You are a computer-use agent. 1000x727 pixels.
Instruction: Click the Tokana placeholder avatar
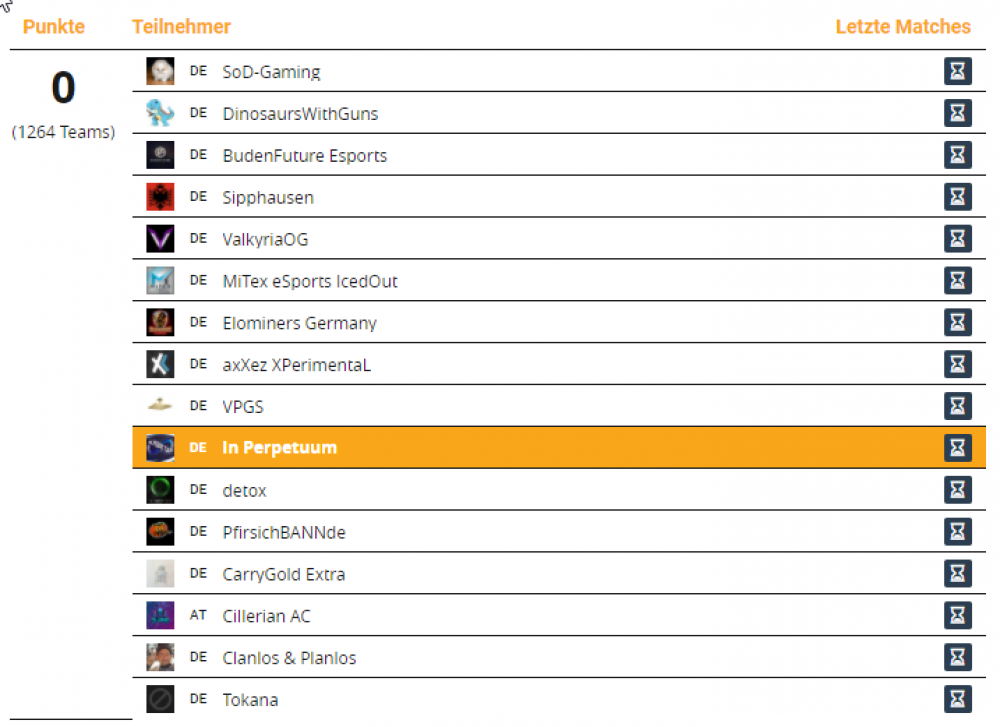pyautogui.click(x=160, y=699)
